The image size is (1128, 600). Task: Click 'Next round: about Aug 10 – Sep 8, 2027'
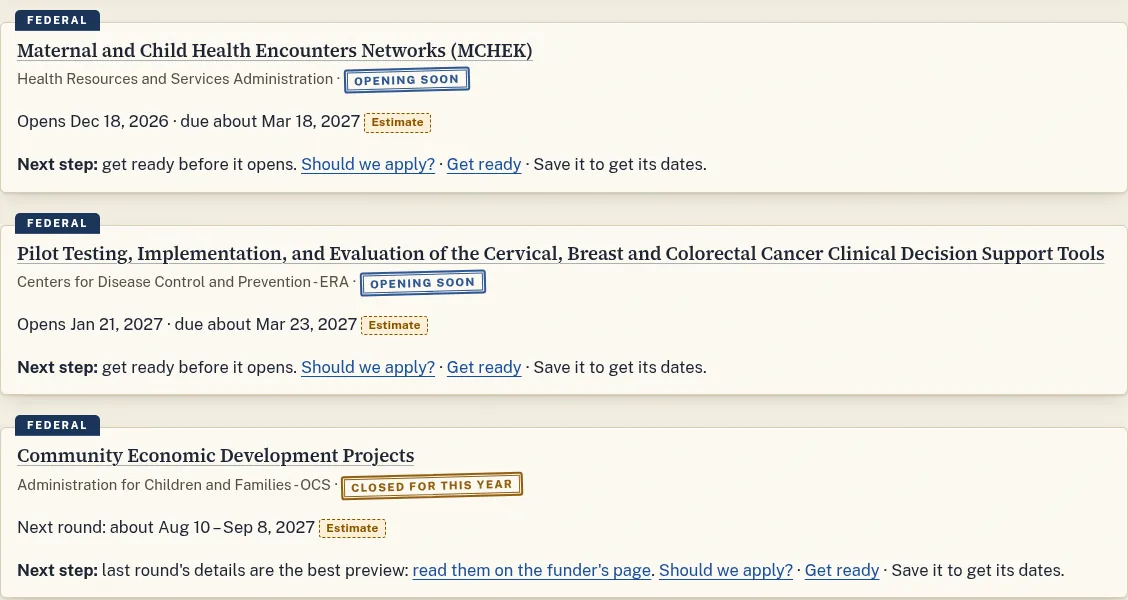(x=166, y=527)
